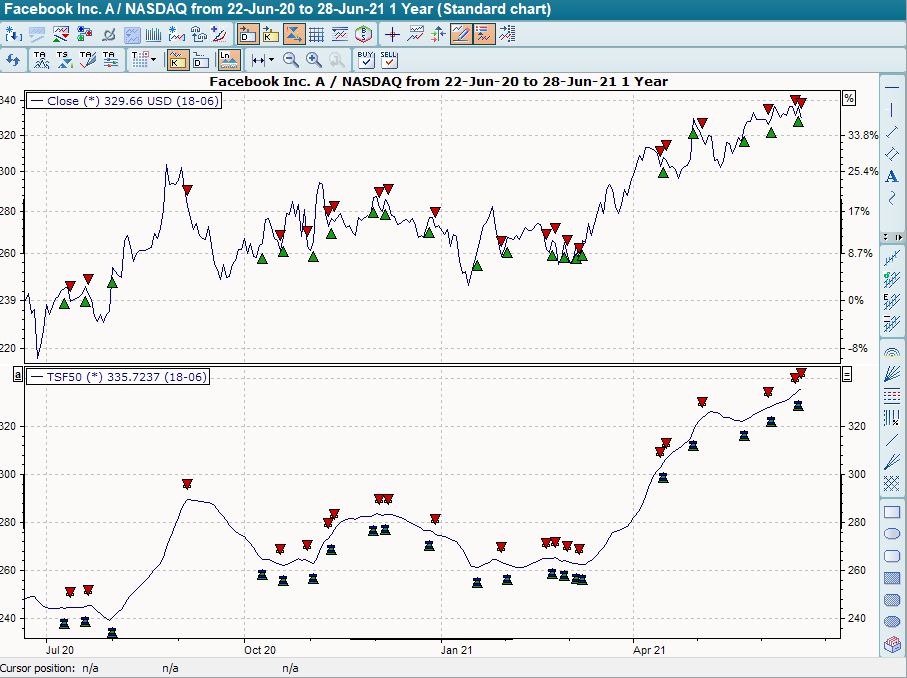The height and width of the screenshot is (678, 907).
Task: Open the Ln logarithmic scale tool
Action: pos(227,59)
